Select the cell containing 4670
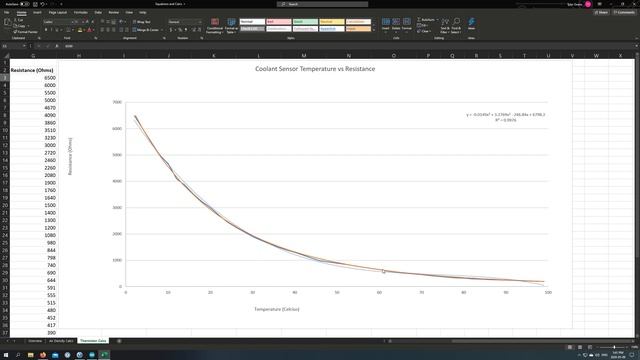The image size is (640, 360). click(33, 108)
